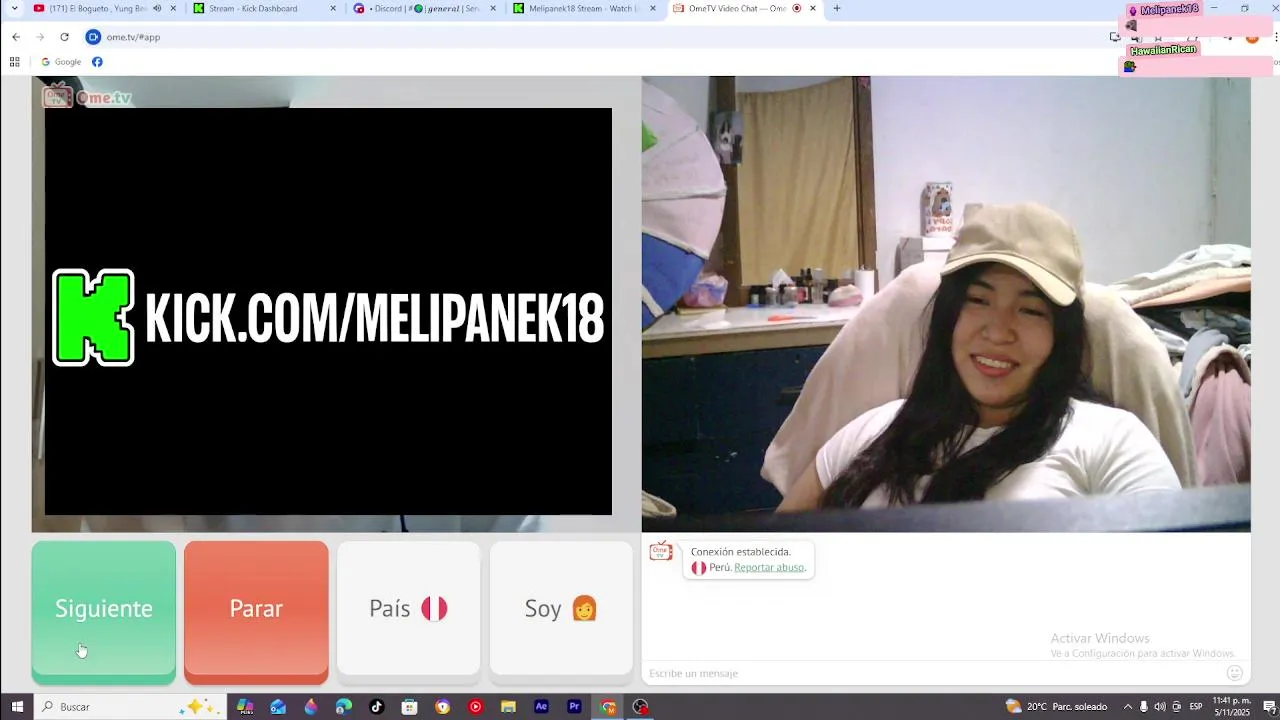Open Adobe After Effects from taskbar
Viewport: 1280px width, 720px height.
pyautogui.click(x=541, y=707)
